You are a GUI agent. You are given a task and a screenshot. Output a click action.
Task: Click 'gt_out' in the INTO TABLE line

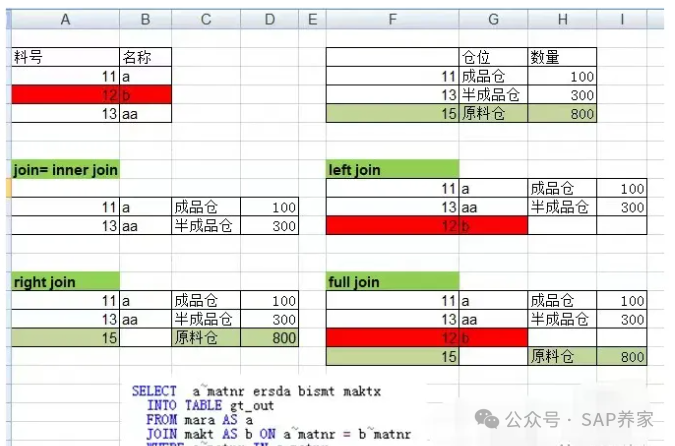[252, 406]
